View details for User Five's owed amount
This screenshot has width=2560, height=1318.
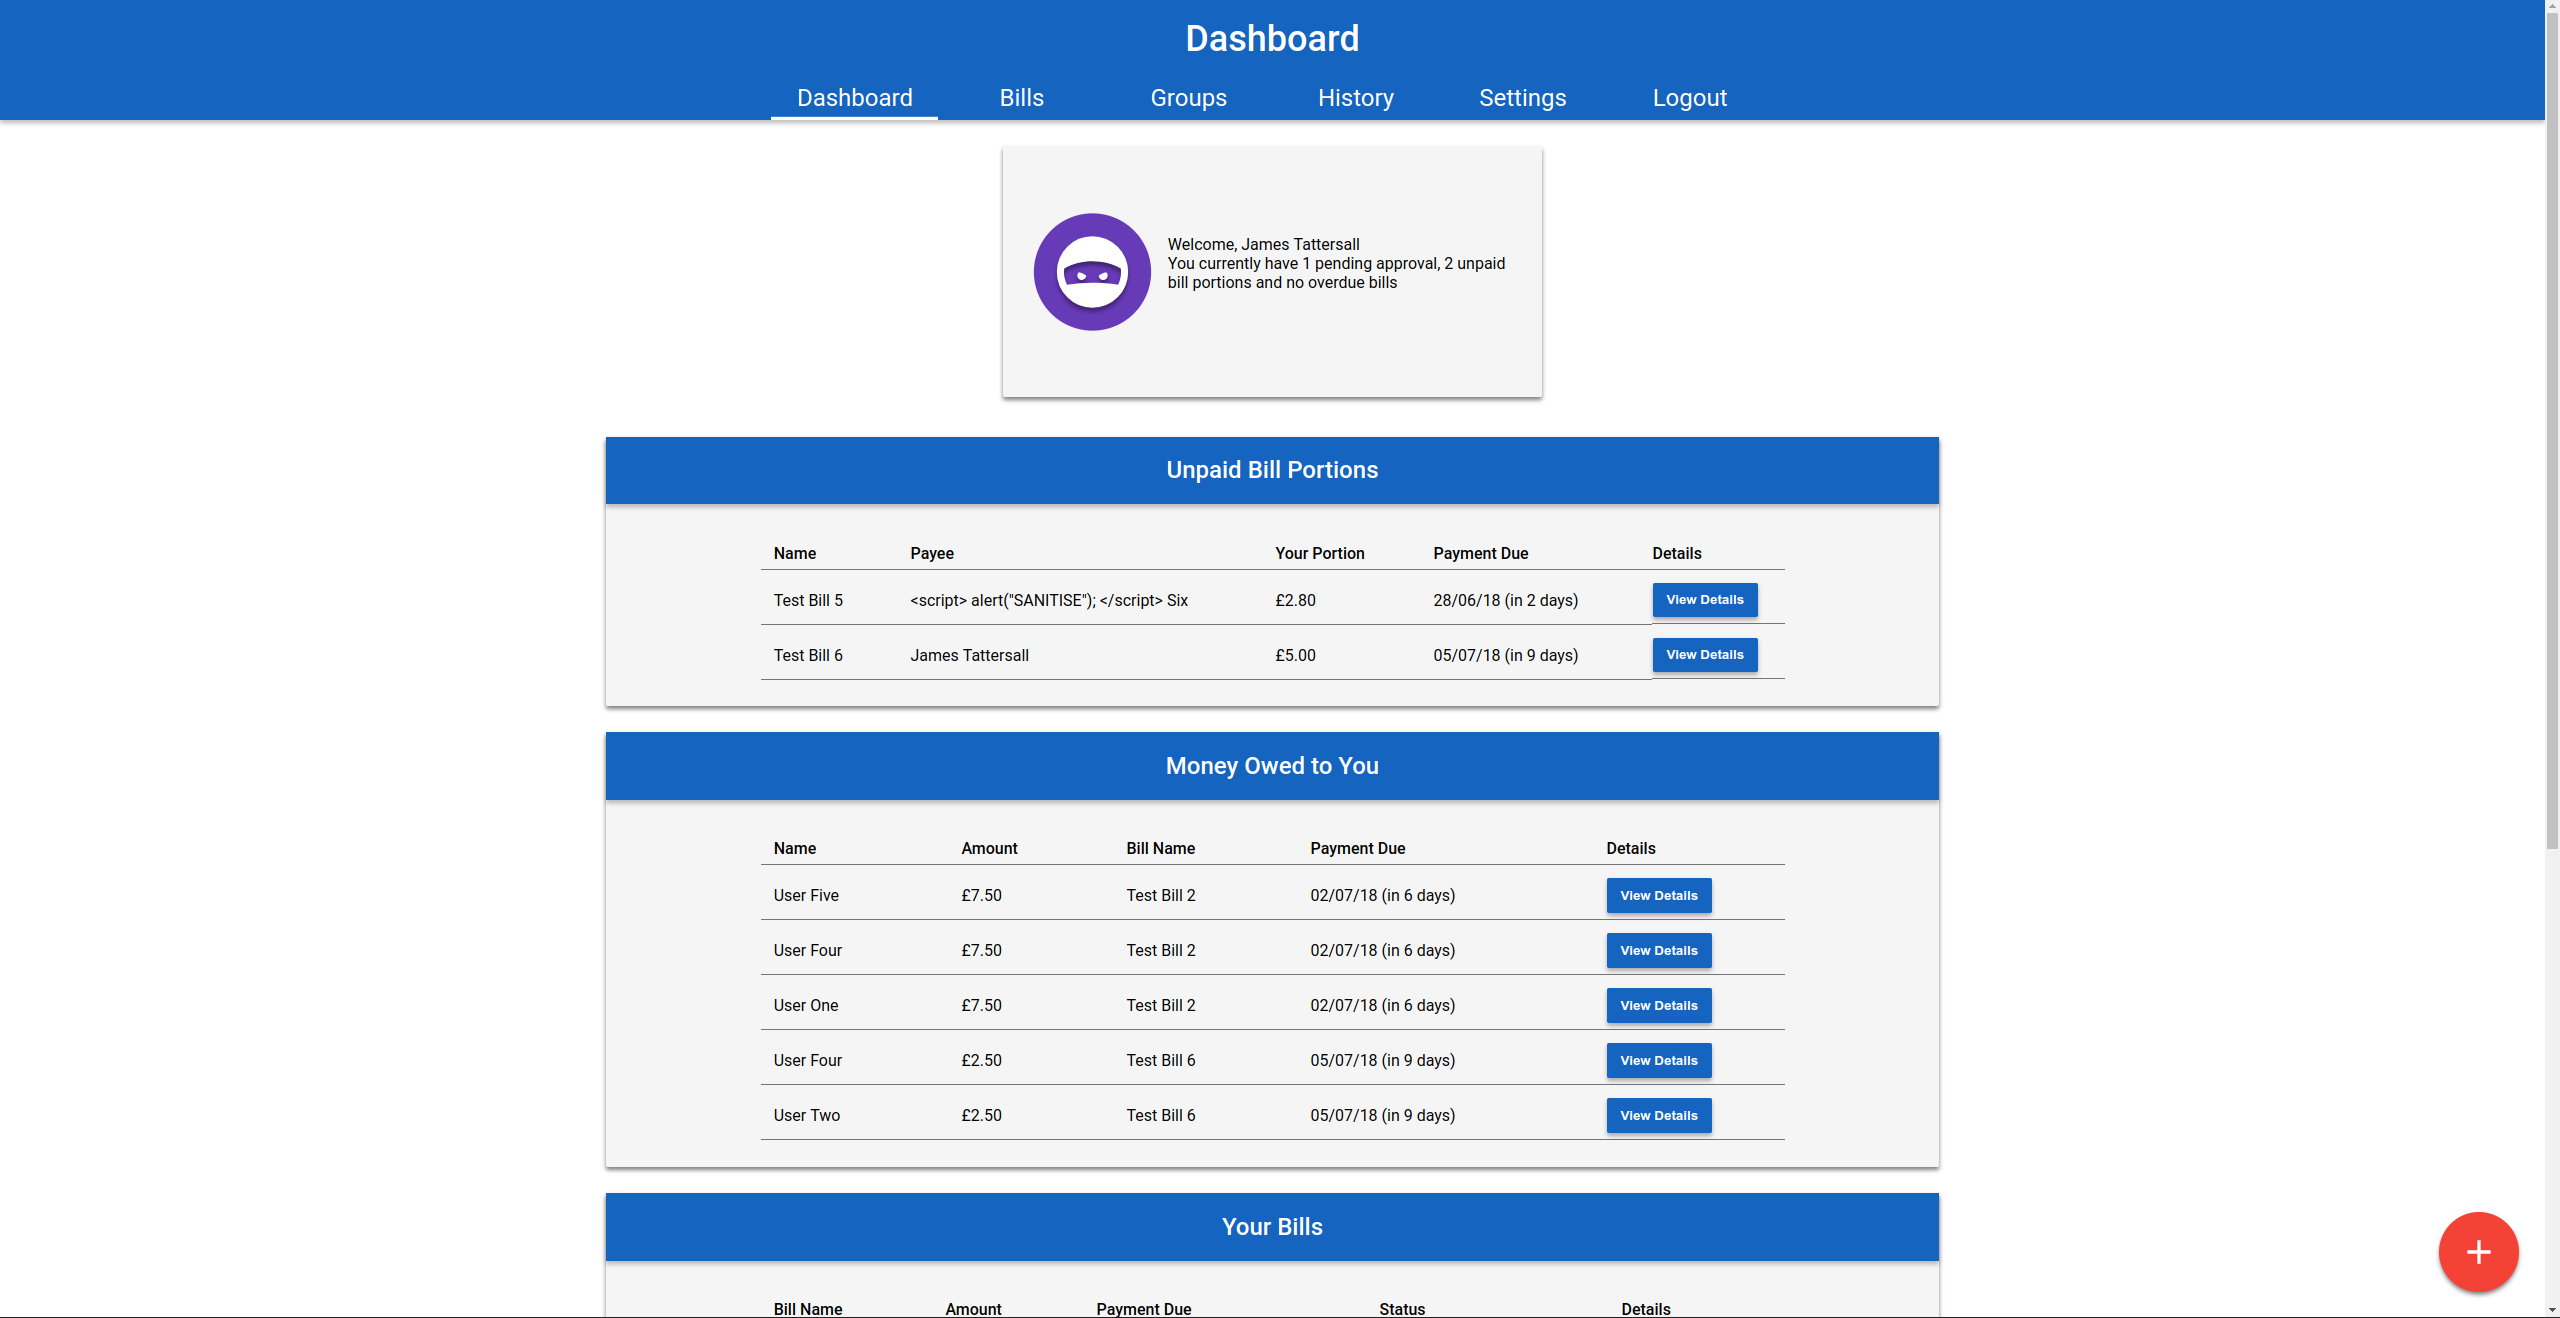pos(1658,896)
